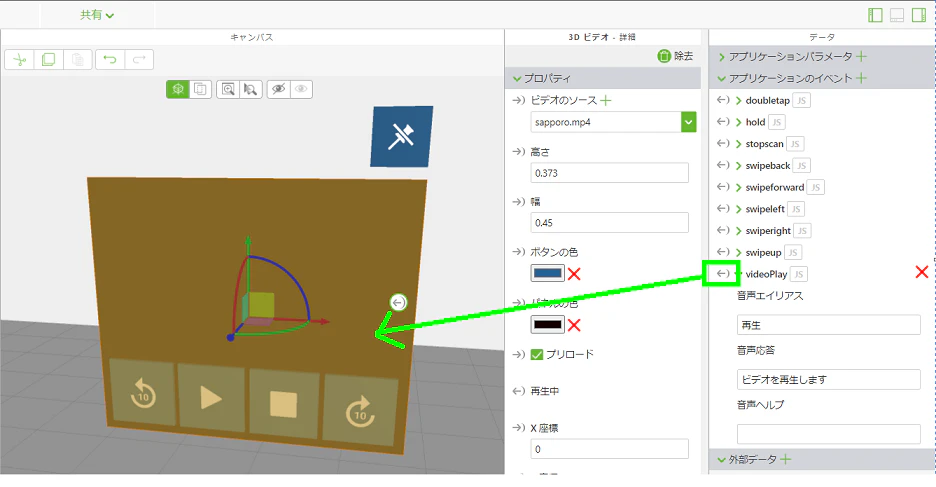
Task: Collapse the アプリケーションのイベント section
Action: coord(722,78)
